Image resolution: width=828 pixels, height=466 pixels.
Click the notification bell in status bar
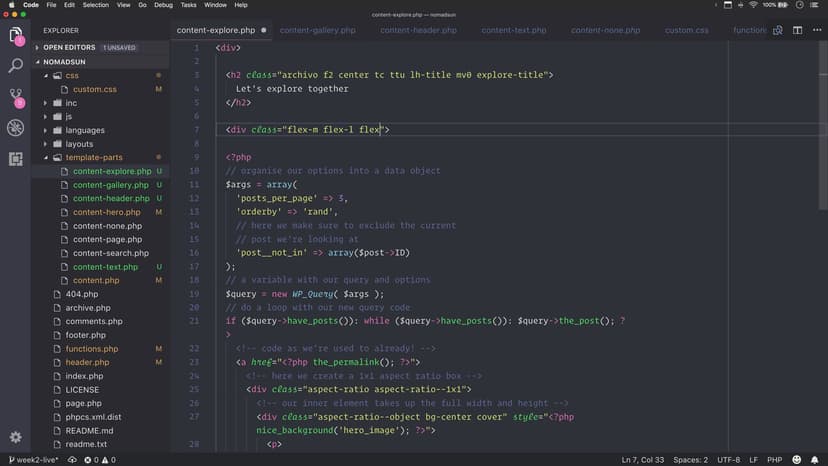[816, 459]
